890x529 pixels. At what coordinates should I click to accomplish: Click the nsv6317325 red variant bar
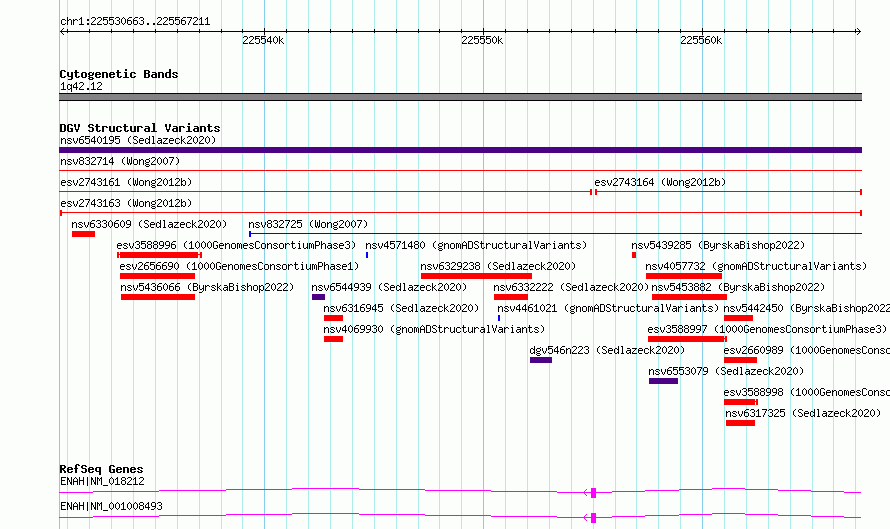740,423
